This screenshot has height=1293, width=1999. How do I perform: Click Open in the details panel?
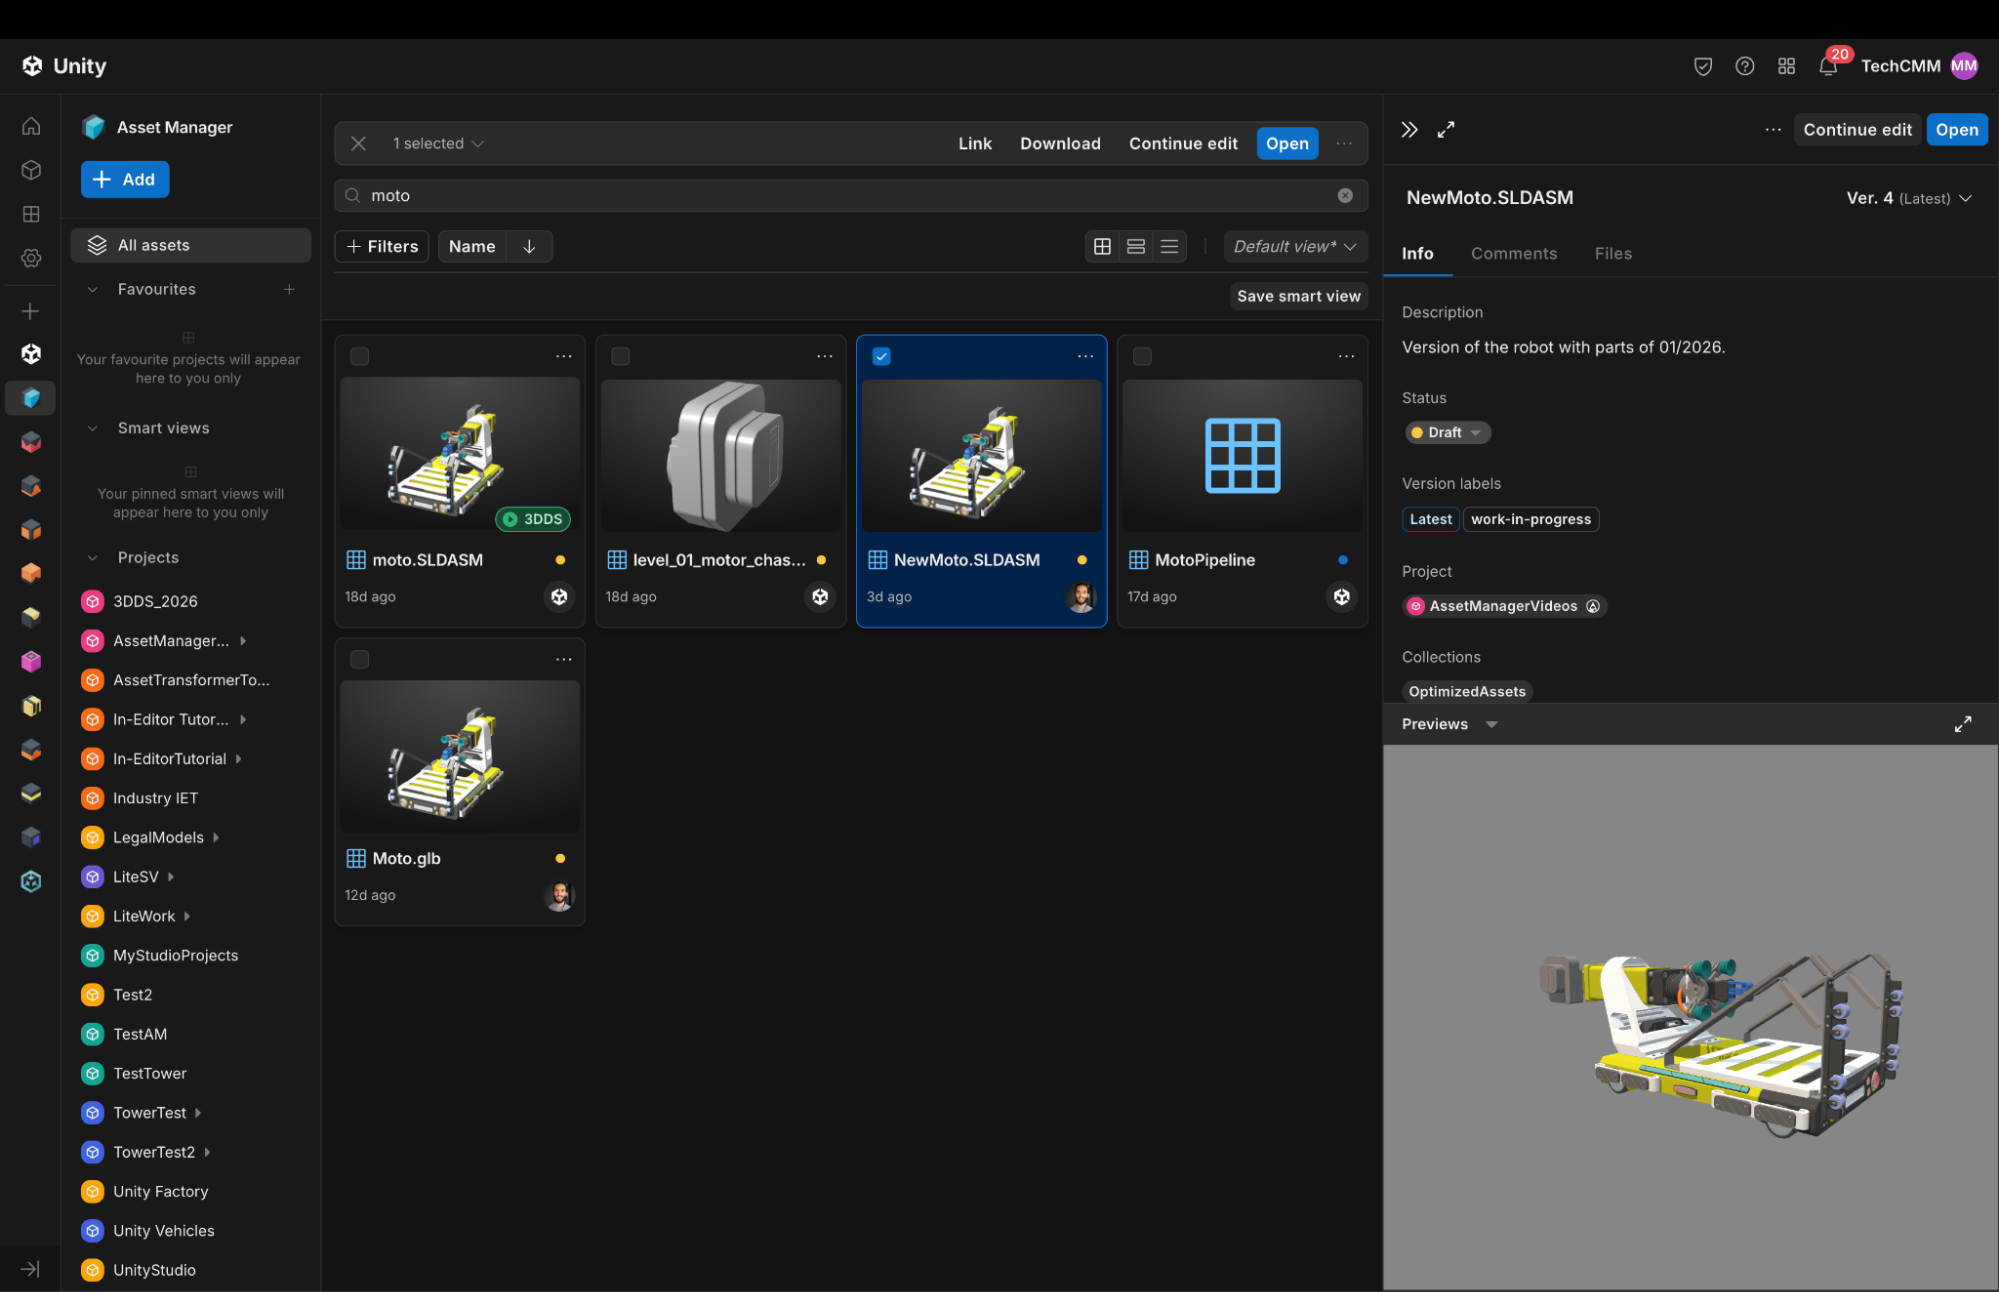[x=1957, y=130]
